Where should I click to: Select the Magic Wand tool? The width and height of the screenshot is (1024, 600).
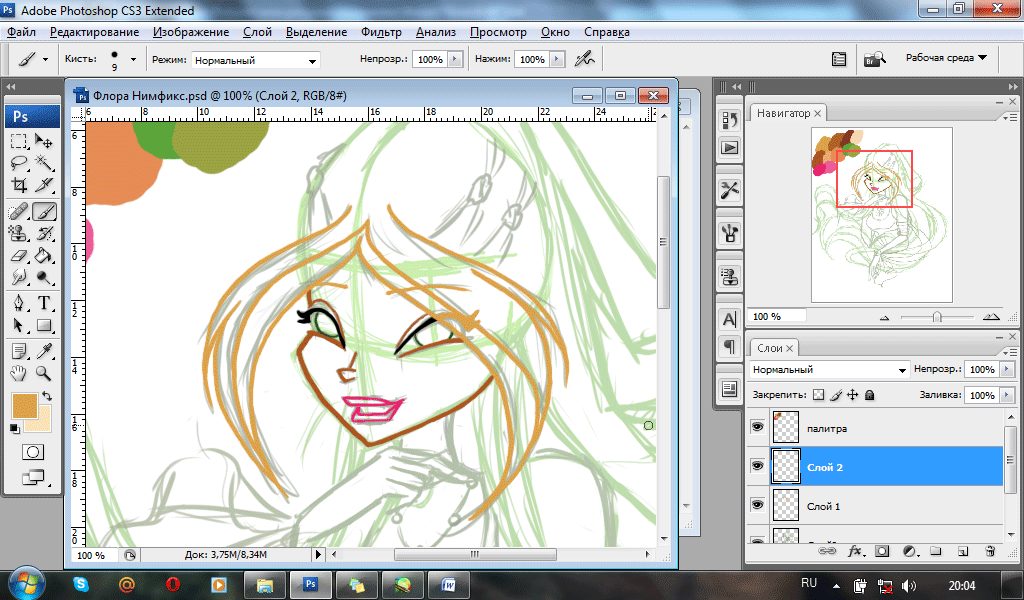[x=44, y=163]
